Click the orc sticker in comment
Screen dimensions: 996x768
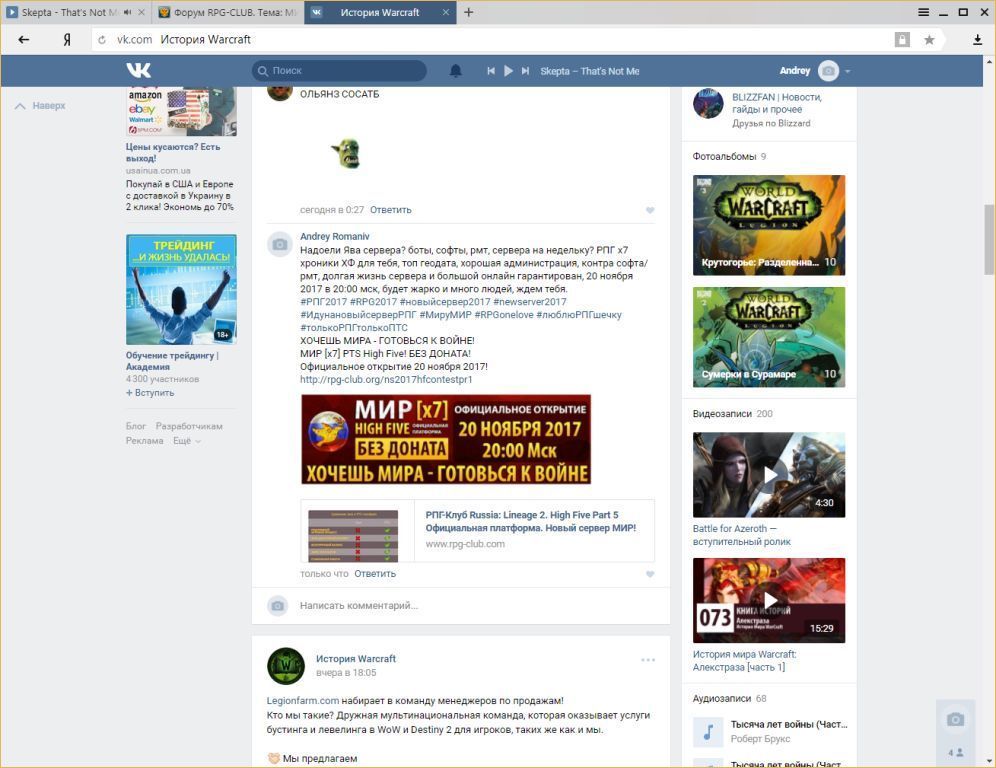[346, 153]
